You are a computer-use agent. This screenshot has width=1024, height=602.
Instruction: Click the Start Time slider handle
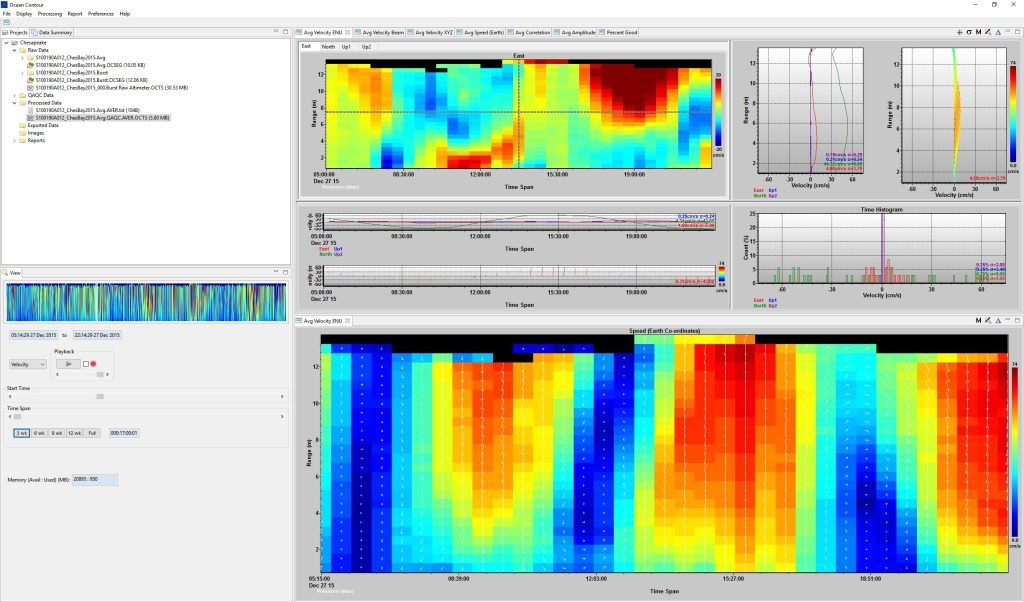coord(100,397)
